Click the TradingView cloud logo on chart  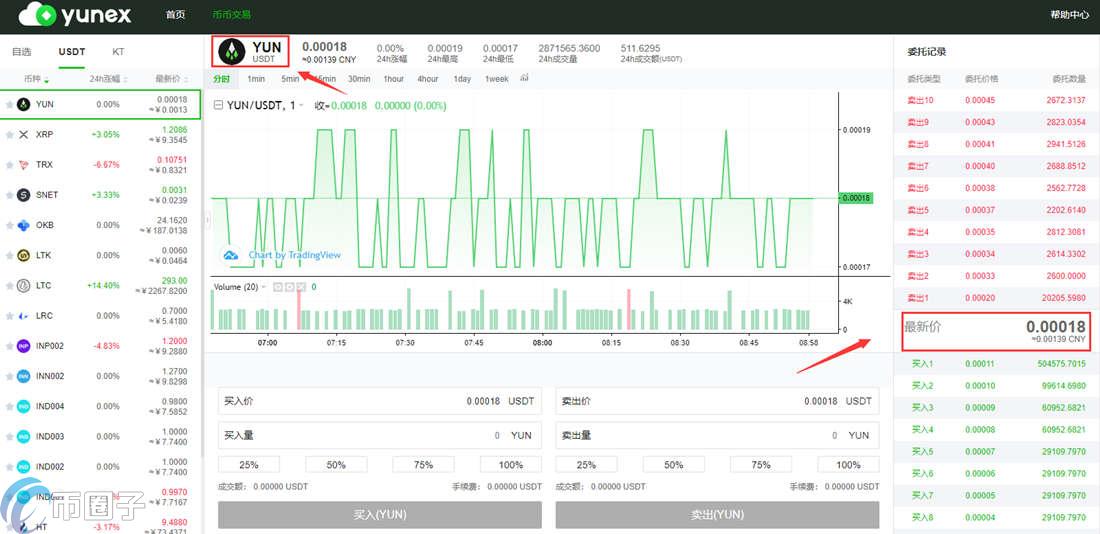(x=231, y=255)
